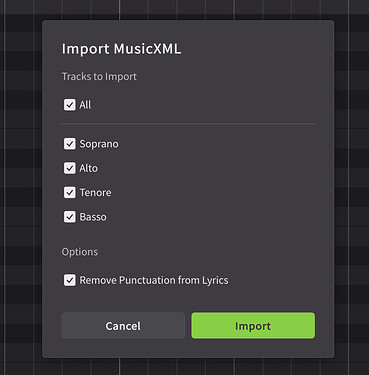Click the Options section heading
Viewport: 369px width, 375px height.
[x=80, y=252]
